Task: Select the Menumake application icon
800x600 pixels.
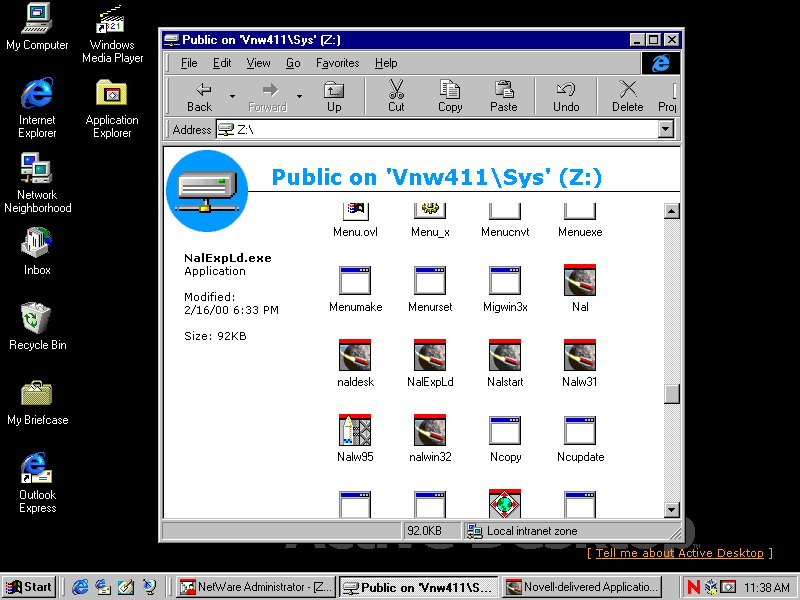Action: click(x=355, y=280)
